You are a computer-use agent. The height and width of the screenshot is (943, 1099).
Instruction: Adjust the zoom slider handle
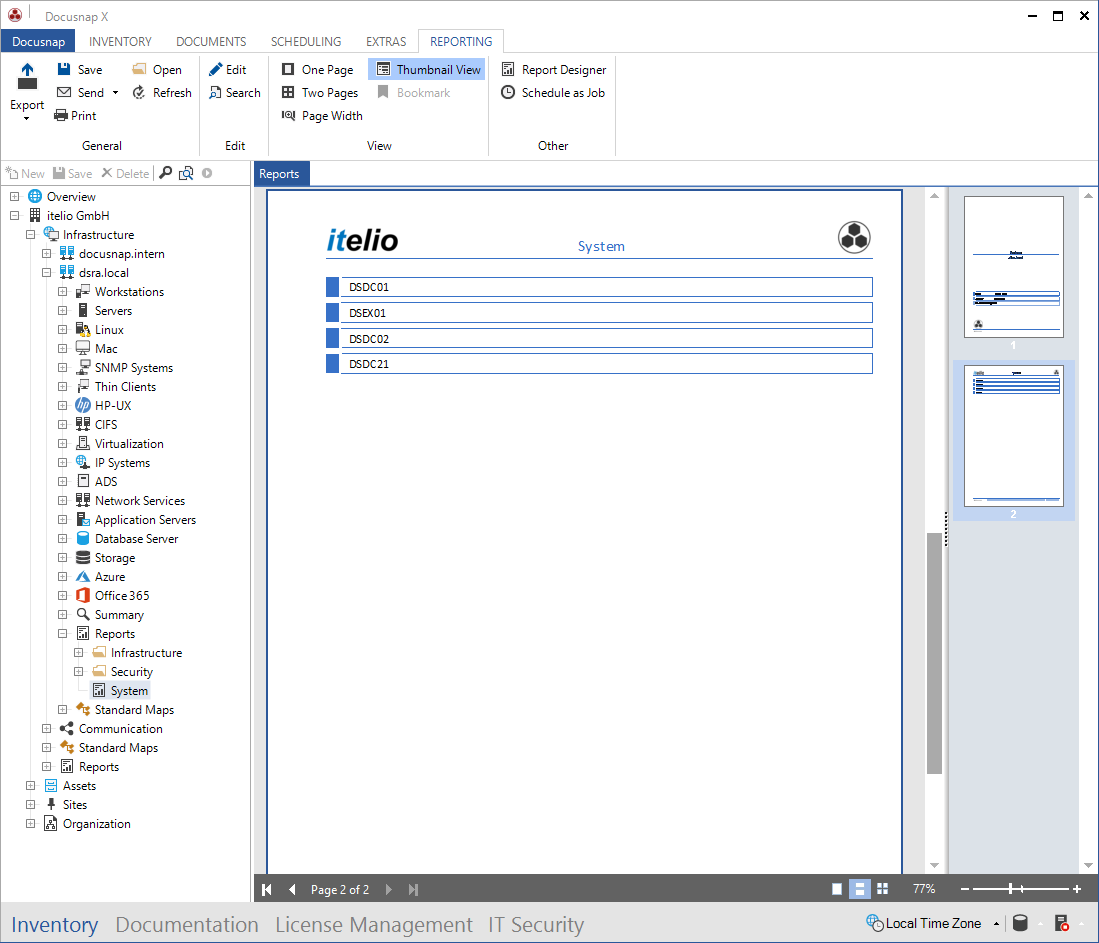1011,889
